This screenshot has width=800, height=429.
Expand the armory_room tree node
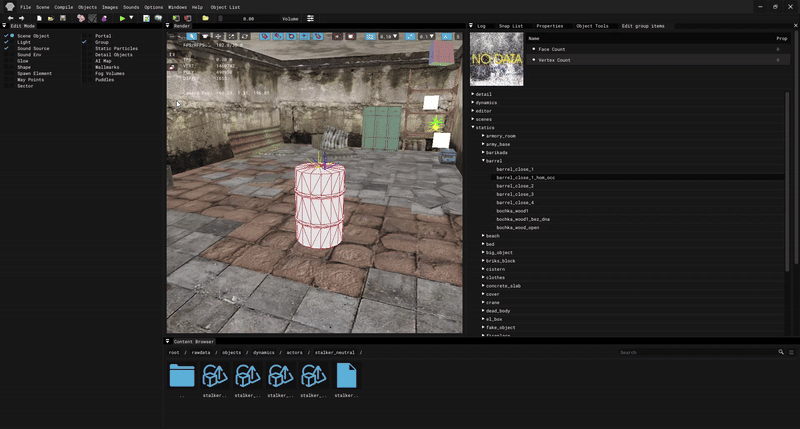pos(484,136)
